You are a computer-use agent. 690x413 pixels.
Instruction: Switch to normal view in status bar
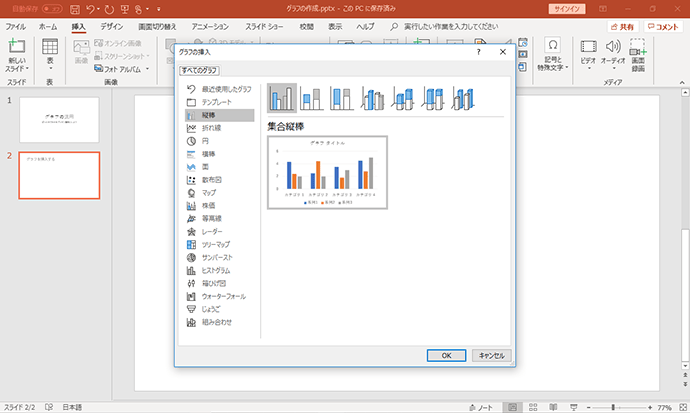tap(512, 407)
